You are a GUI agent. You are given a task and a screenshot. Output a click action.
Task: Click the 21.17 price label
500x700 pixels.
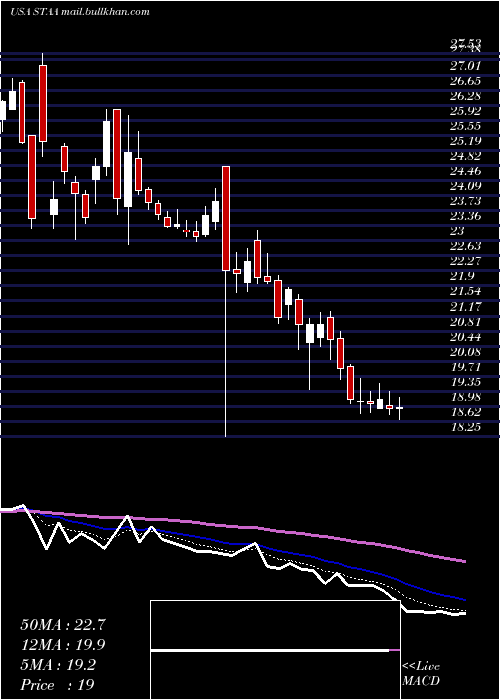pyautogui.click(x=465, y=307)
